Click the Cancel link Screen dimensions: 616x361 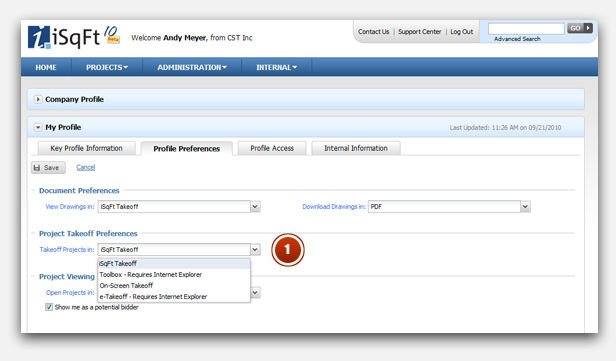(x=86, y=167)
